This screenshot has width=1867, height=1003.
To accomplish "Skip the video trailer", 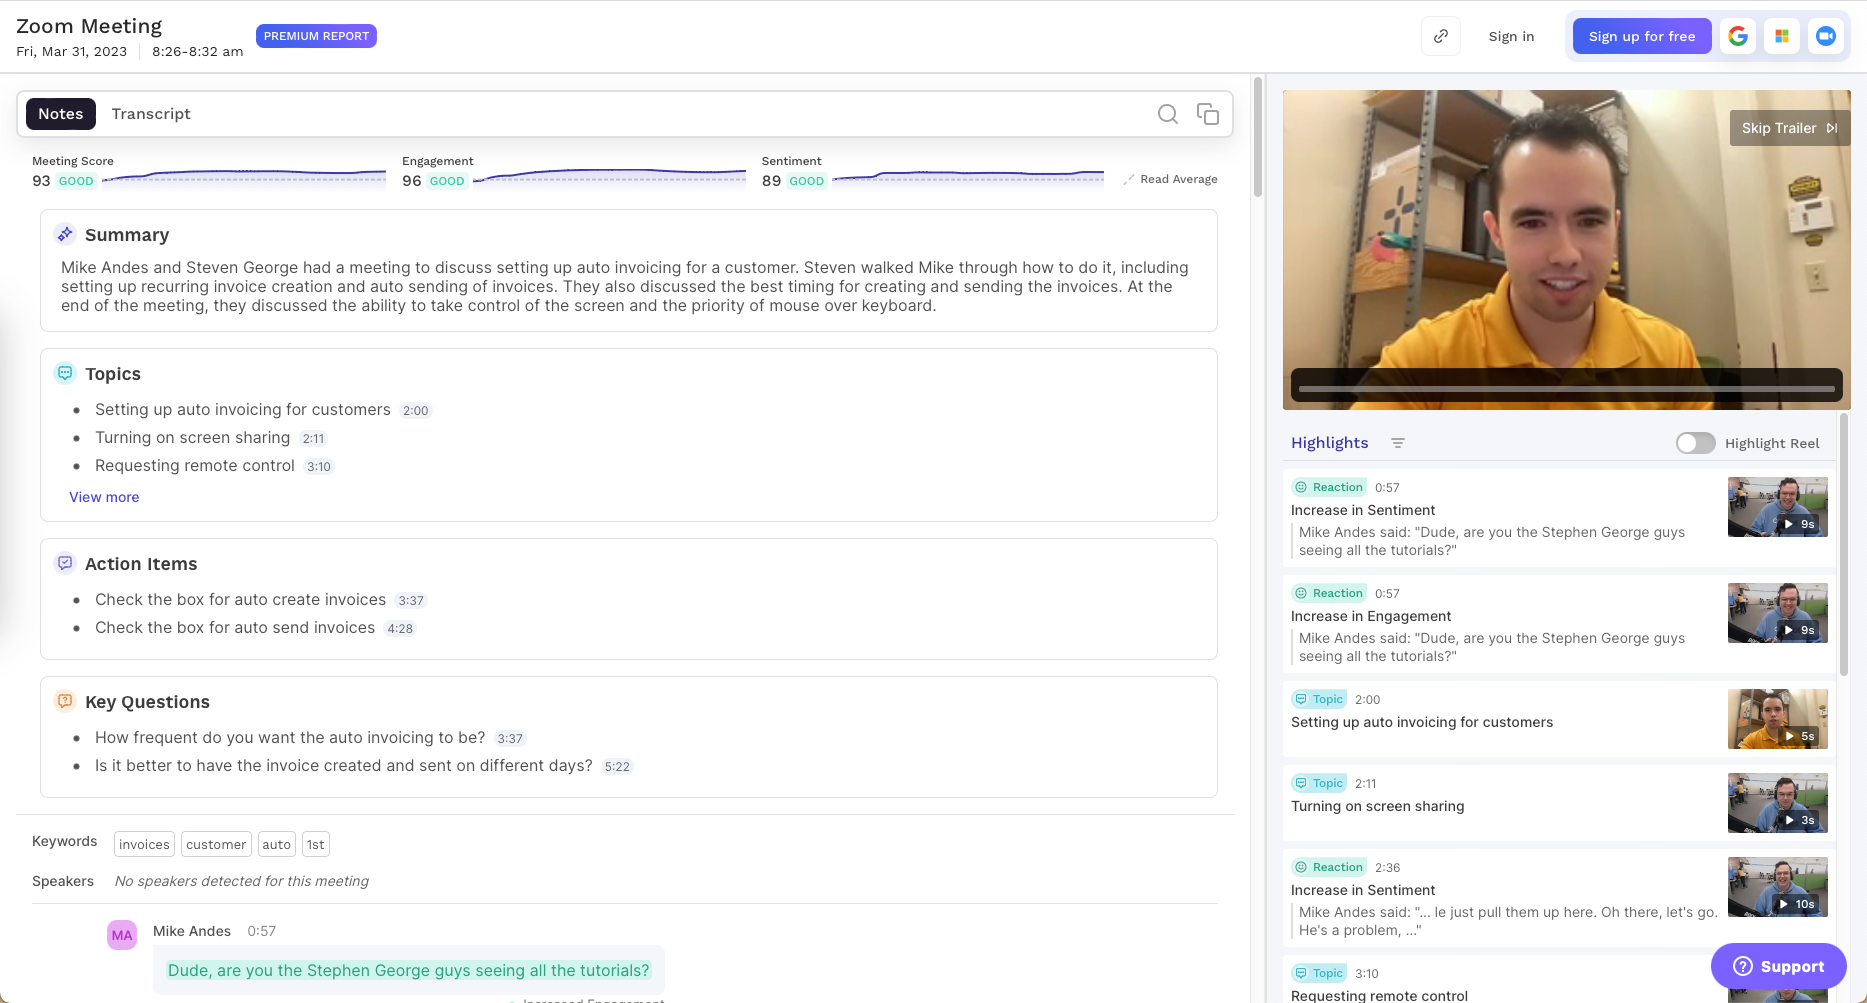I will (1790, 128).
